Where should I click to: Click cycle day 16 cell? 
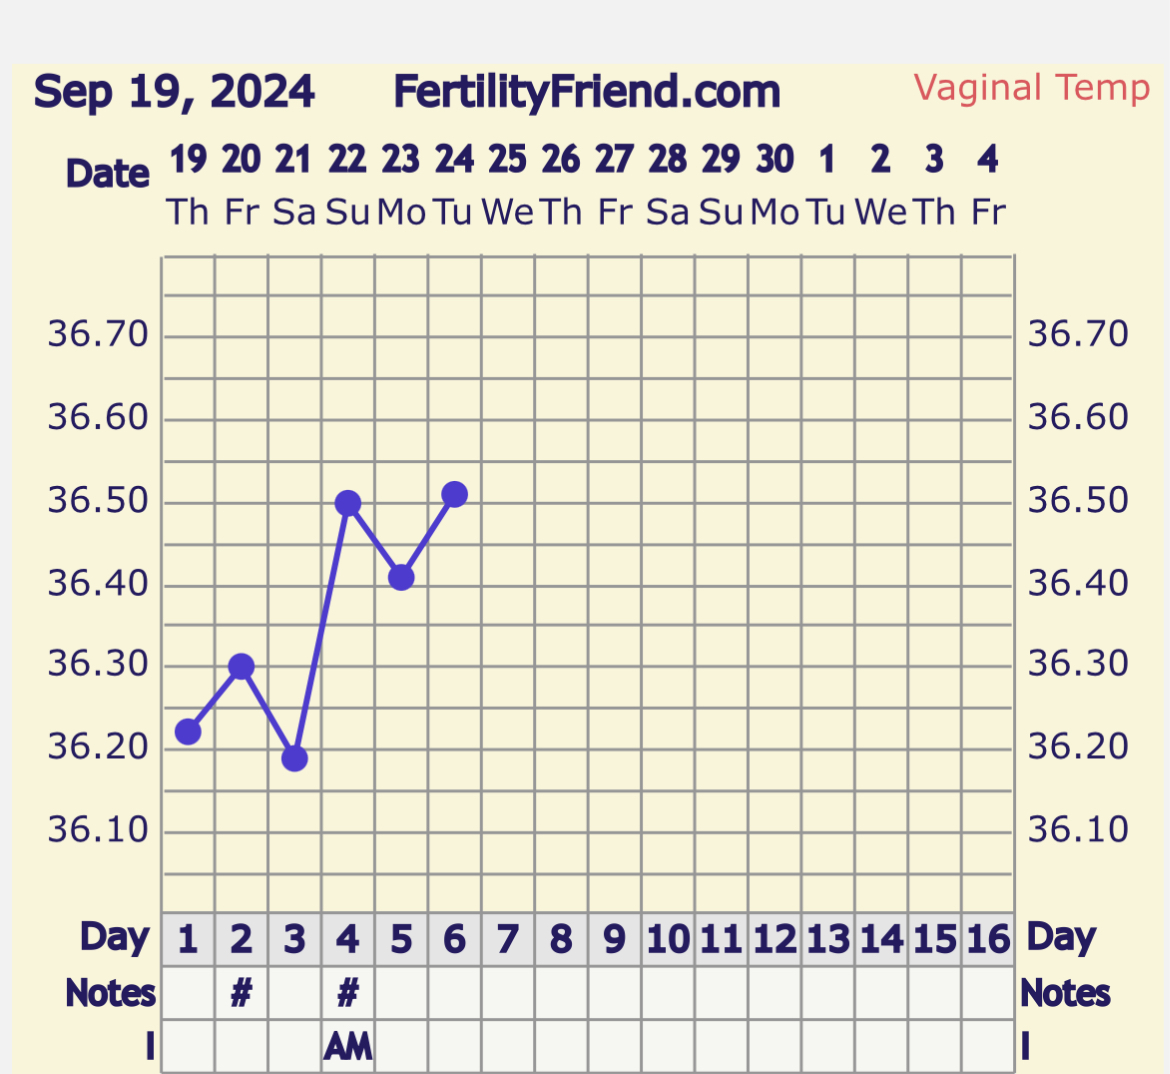coord(988,939)
